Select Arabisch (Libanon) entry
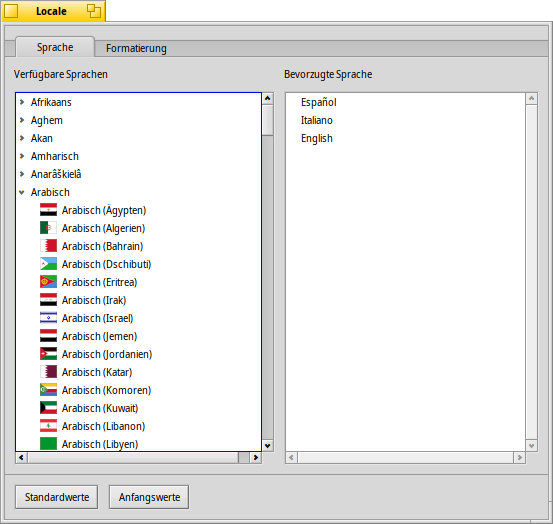The image size is (553, 524). click(x=139, y=426)
